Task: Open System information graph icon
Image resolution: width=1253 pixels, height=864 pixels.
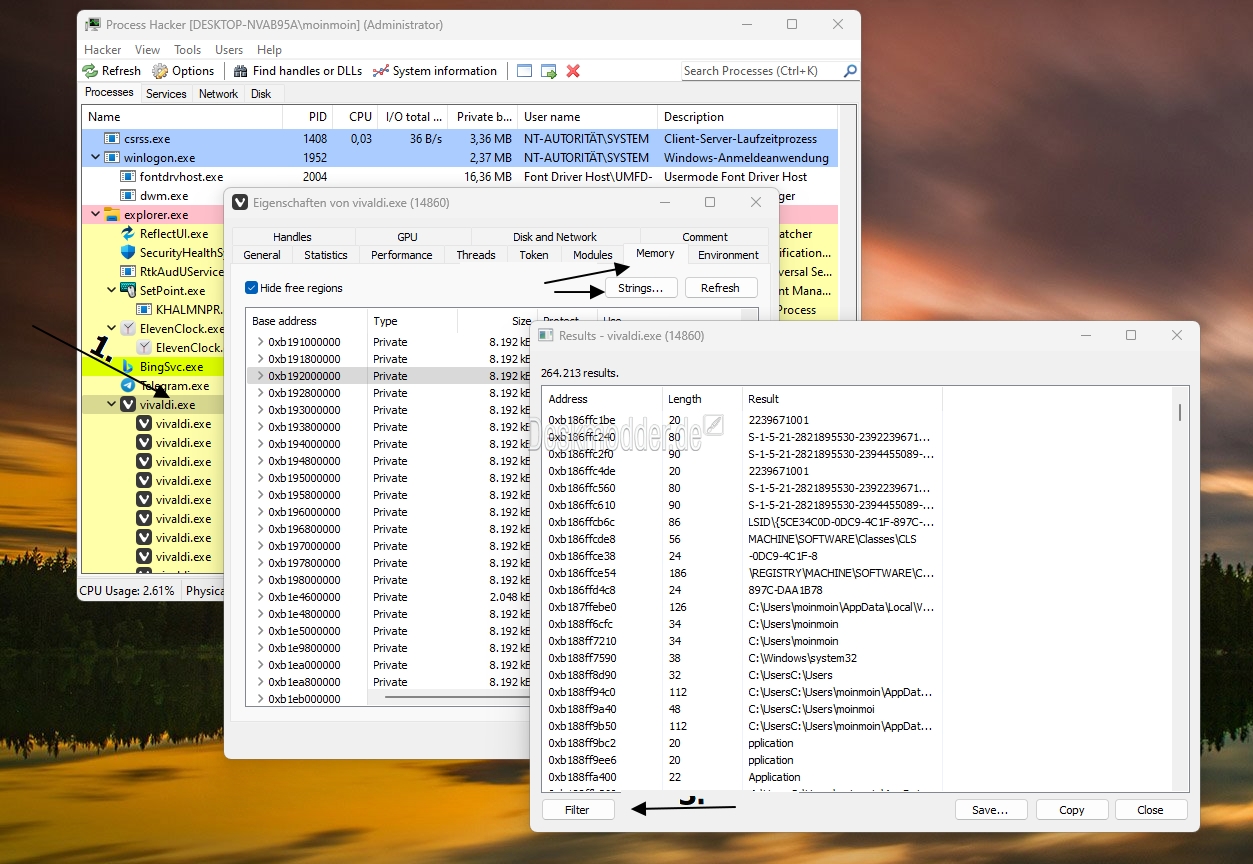Action: [380, 71]
